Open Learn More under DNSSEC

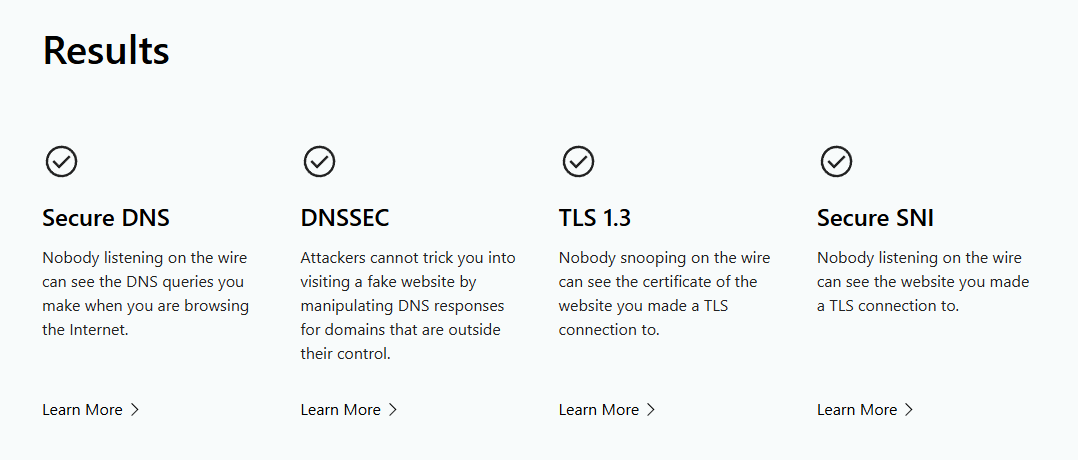340,409
